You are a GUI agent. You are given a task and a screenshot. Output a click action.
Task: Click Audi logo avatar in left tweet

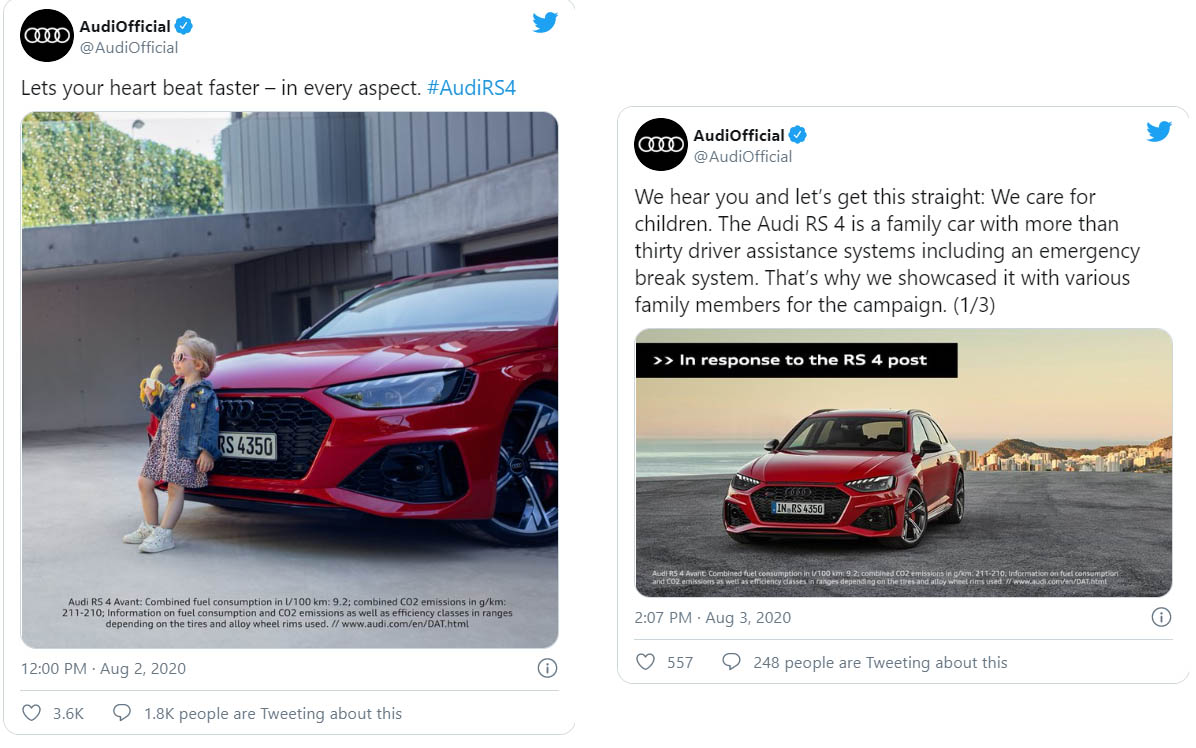coord(47,36)
